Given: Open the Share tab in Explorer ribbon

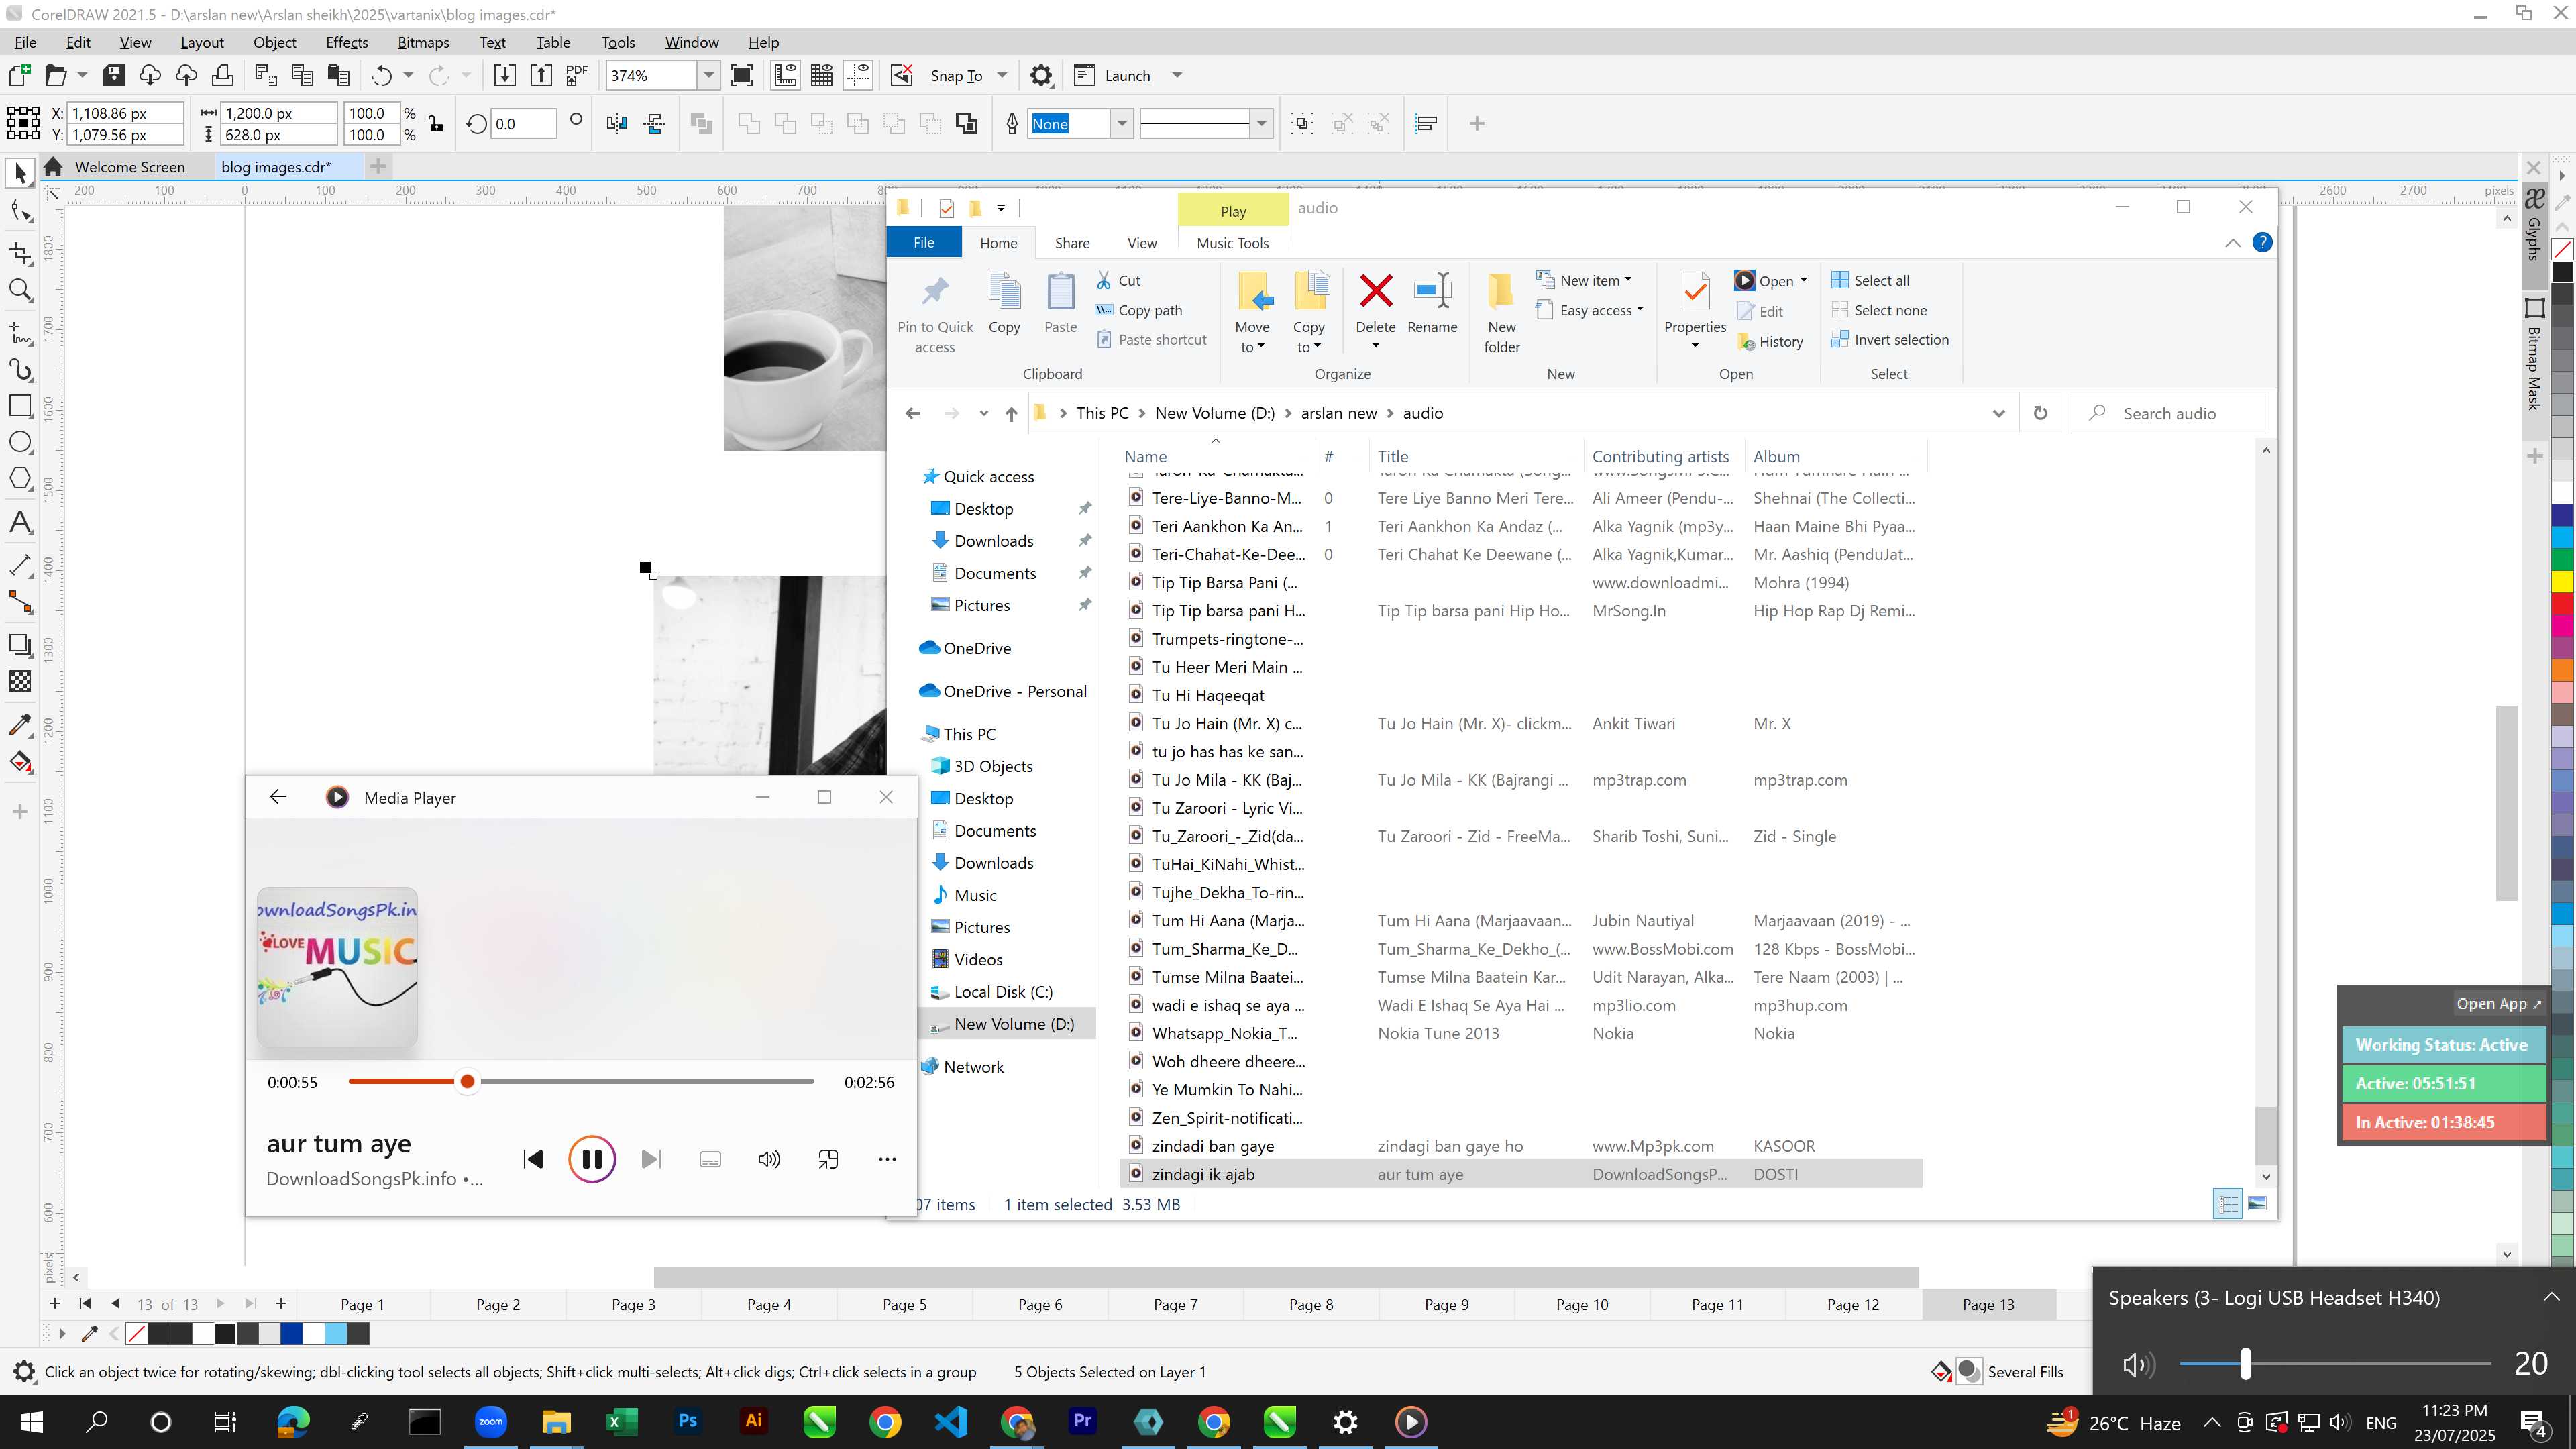Looking at the screenshot, I should (x=1072, y=243).
